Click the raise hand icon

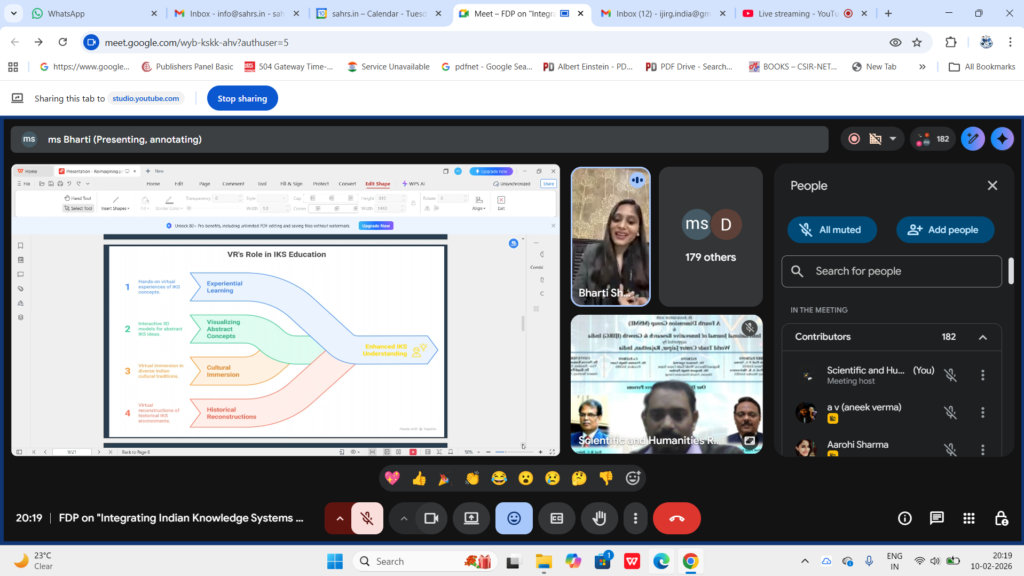[599, 518]
